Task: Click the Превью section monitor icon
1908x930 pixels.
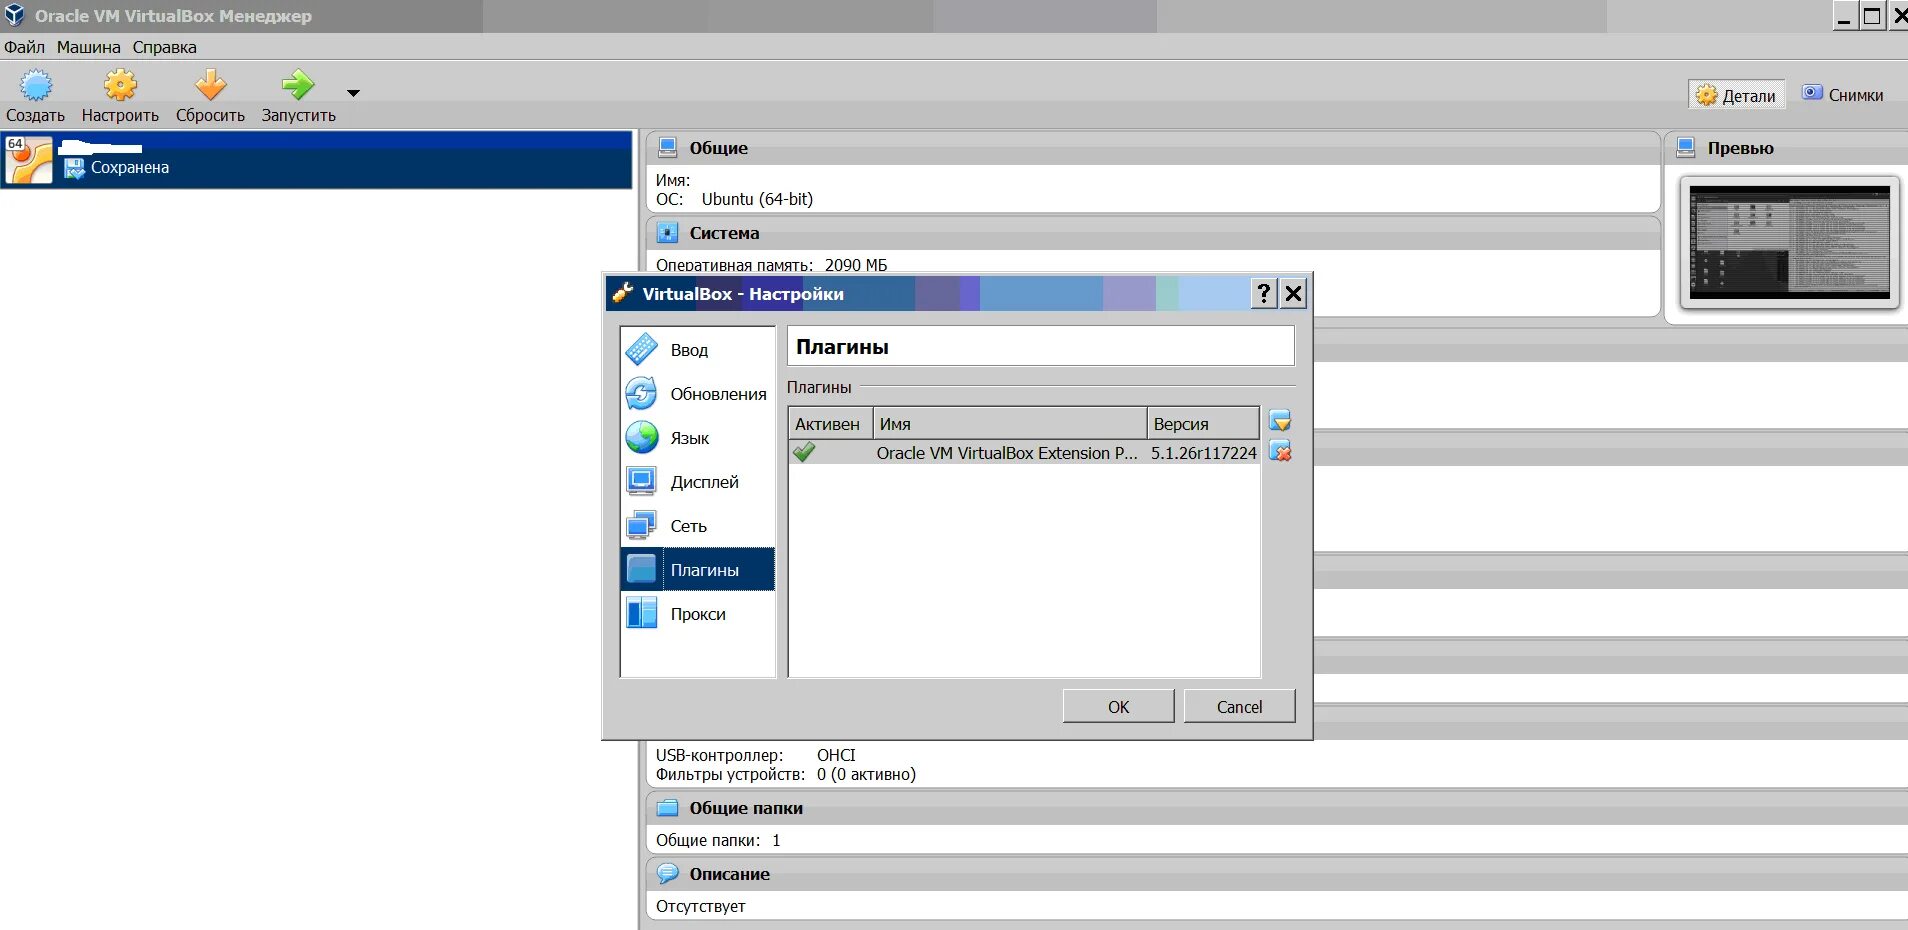Action: (1686, 148)
